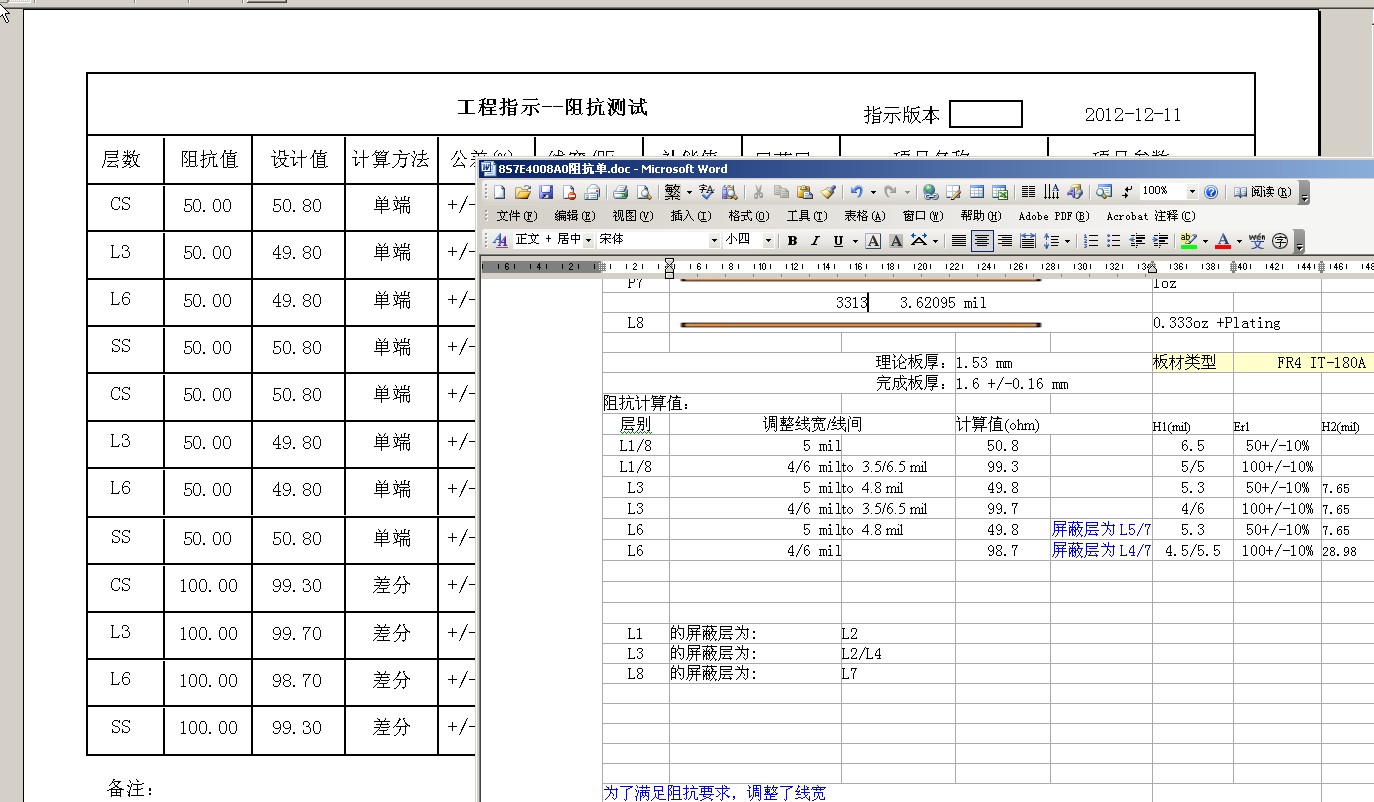This screenshot has height=802, width=1374.
Task: Toggle right alignment button
Action: pos(1005,240)
